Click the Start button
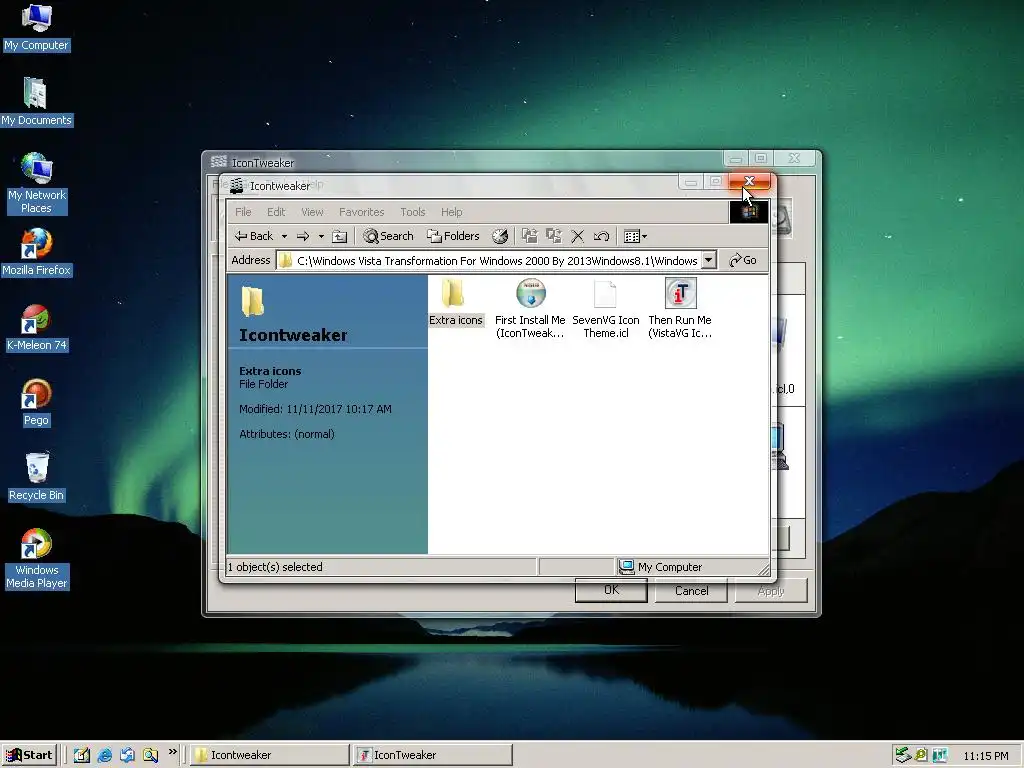 point(29,755)
